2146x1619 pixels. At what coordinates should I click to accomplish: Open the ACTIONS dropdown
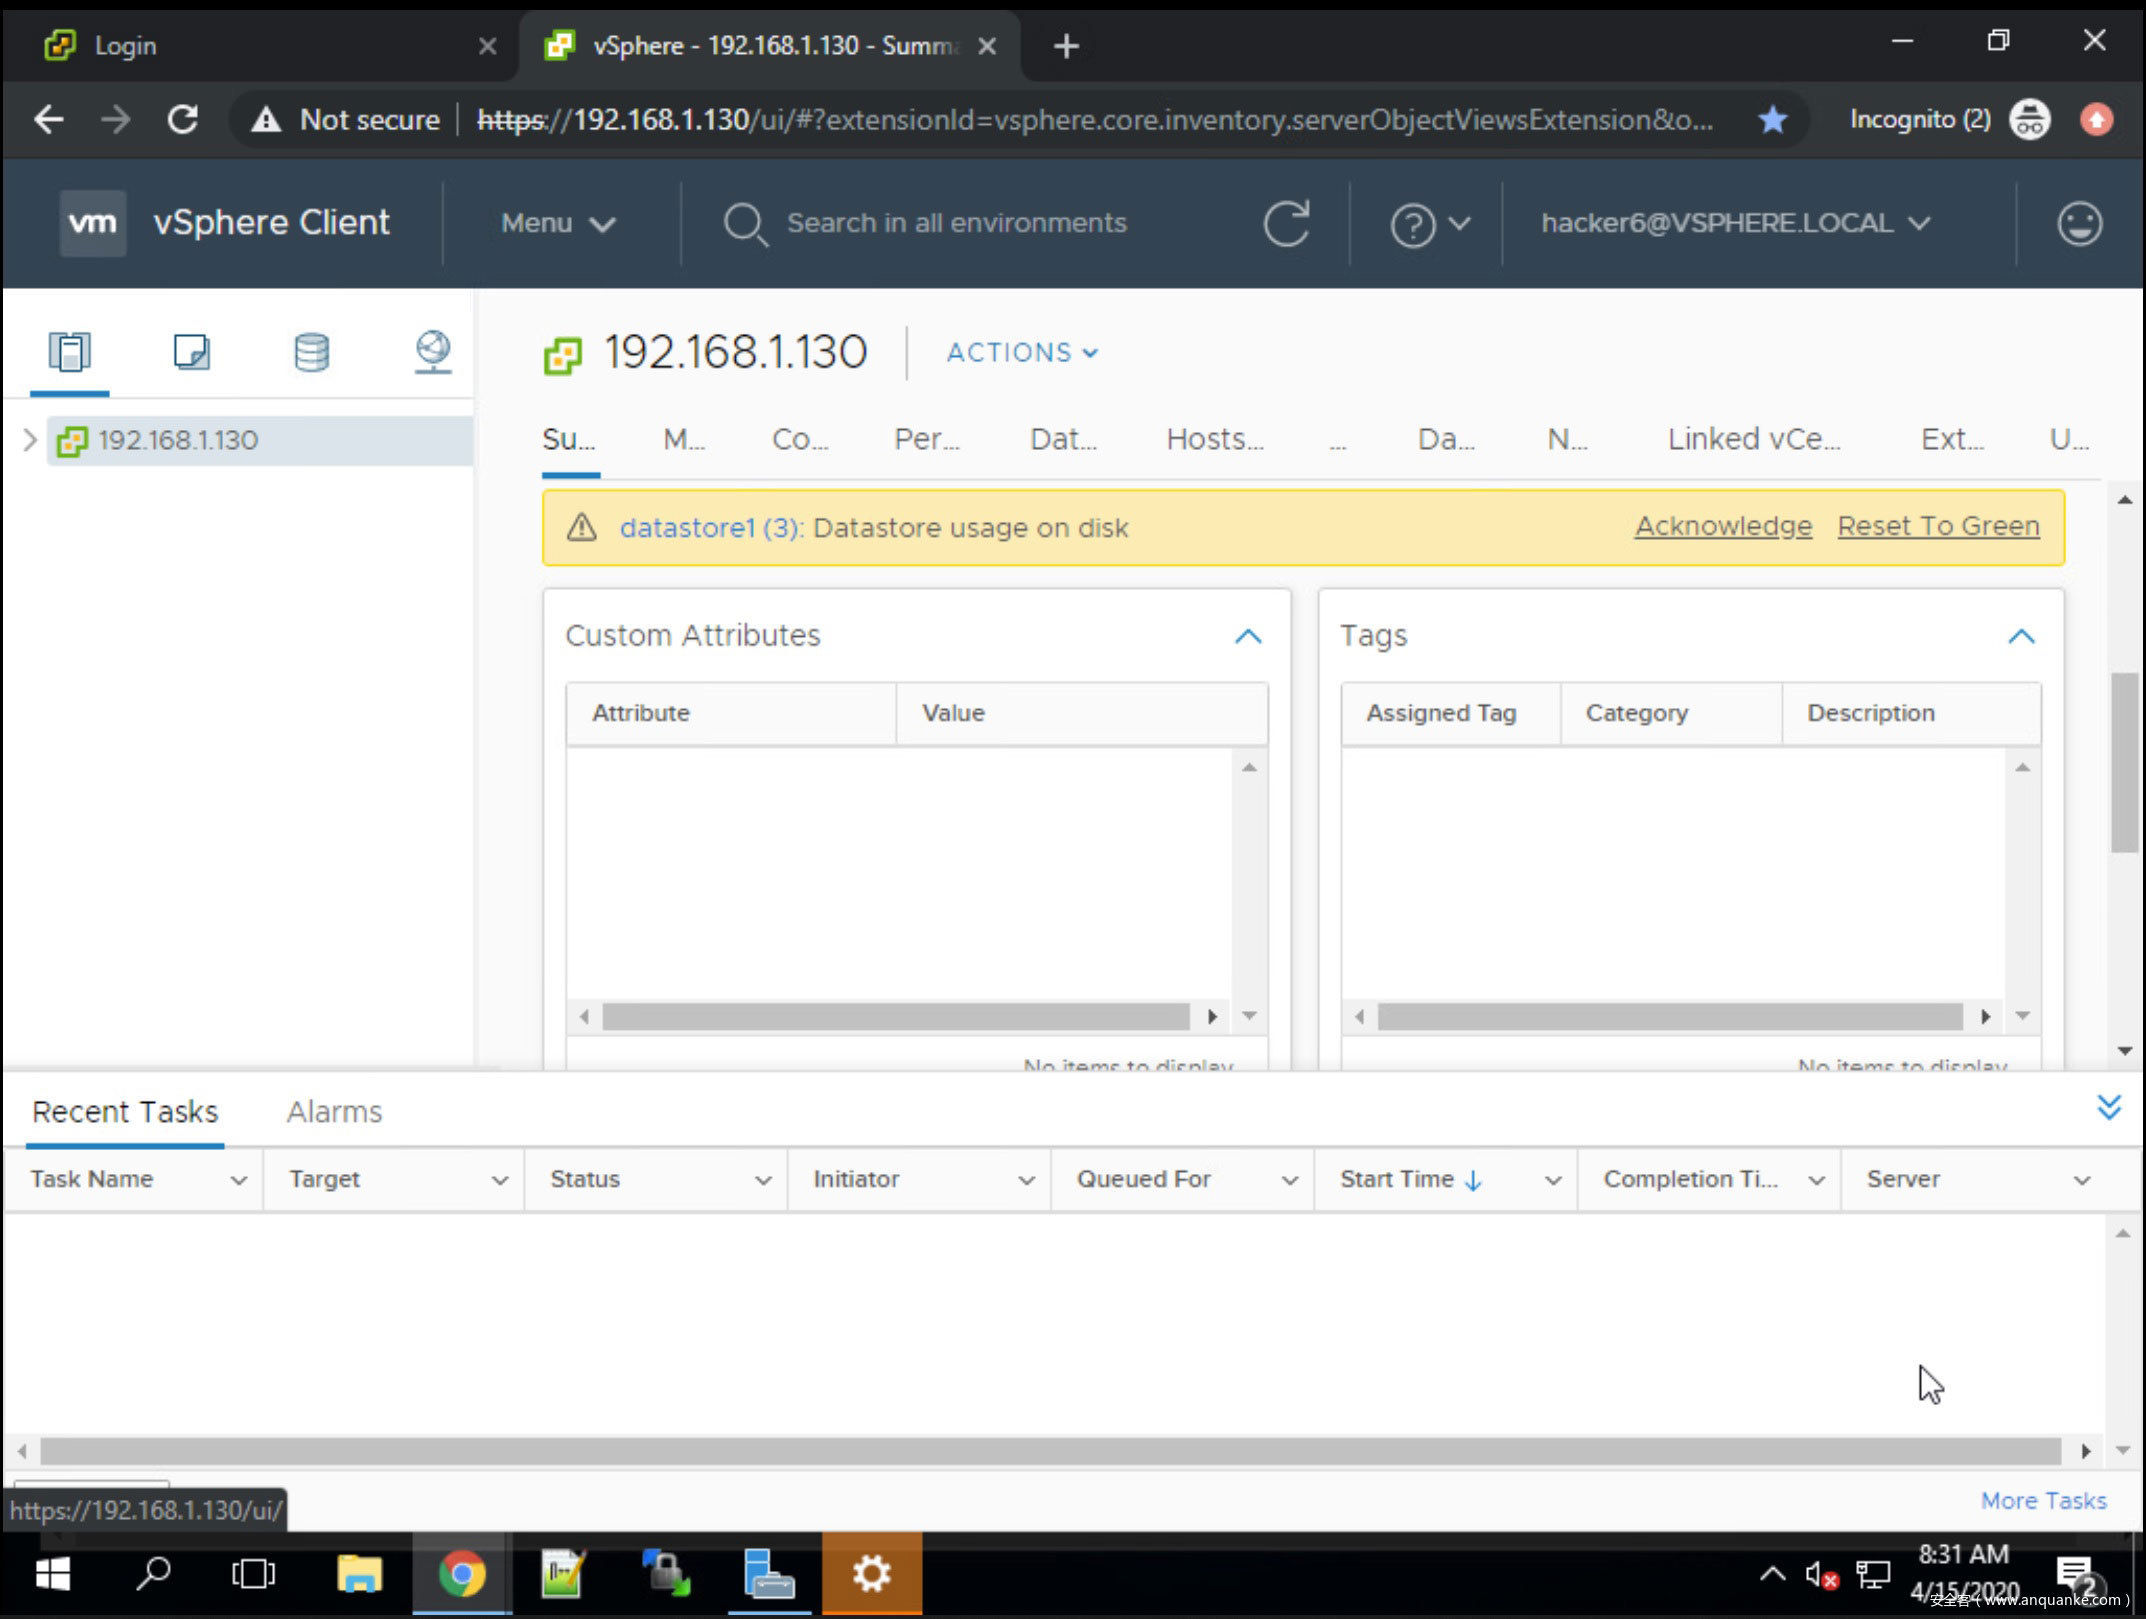pos(1022,353)
